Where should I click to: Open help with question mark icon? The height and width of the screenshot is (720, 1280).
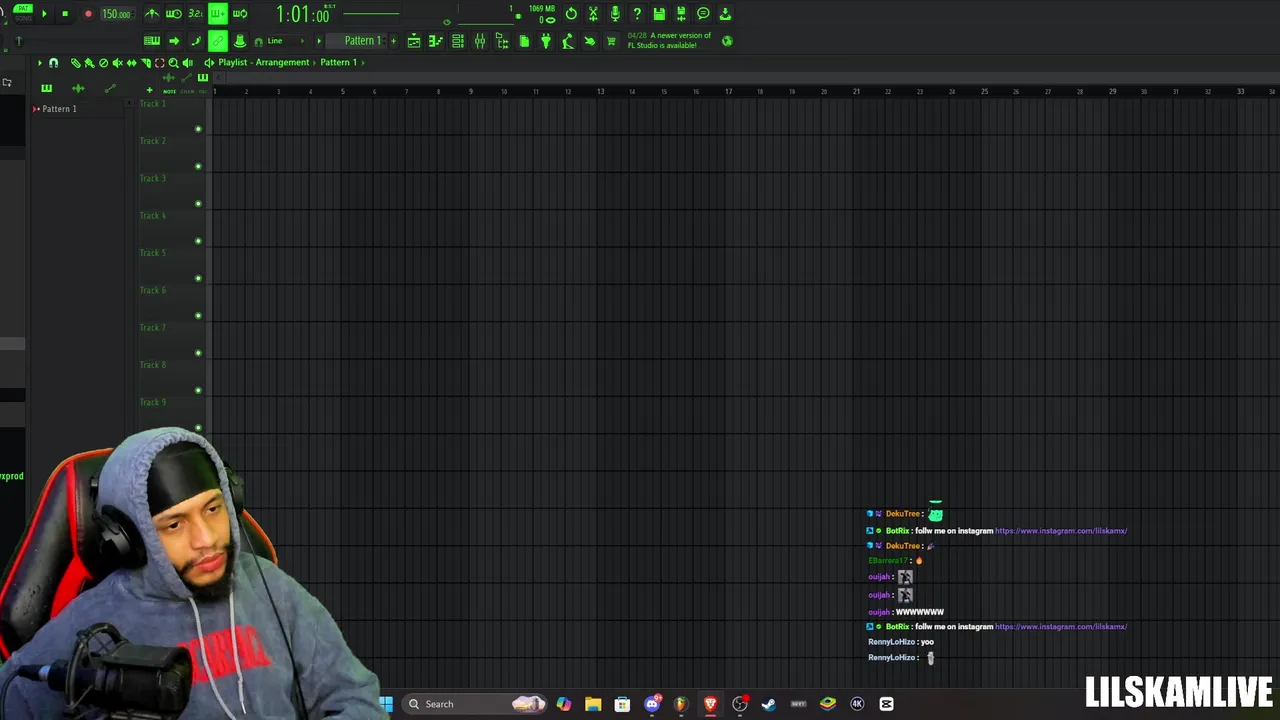[x=637, y=14]
